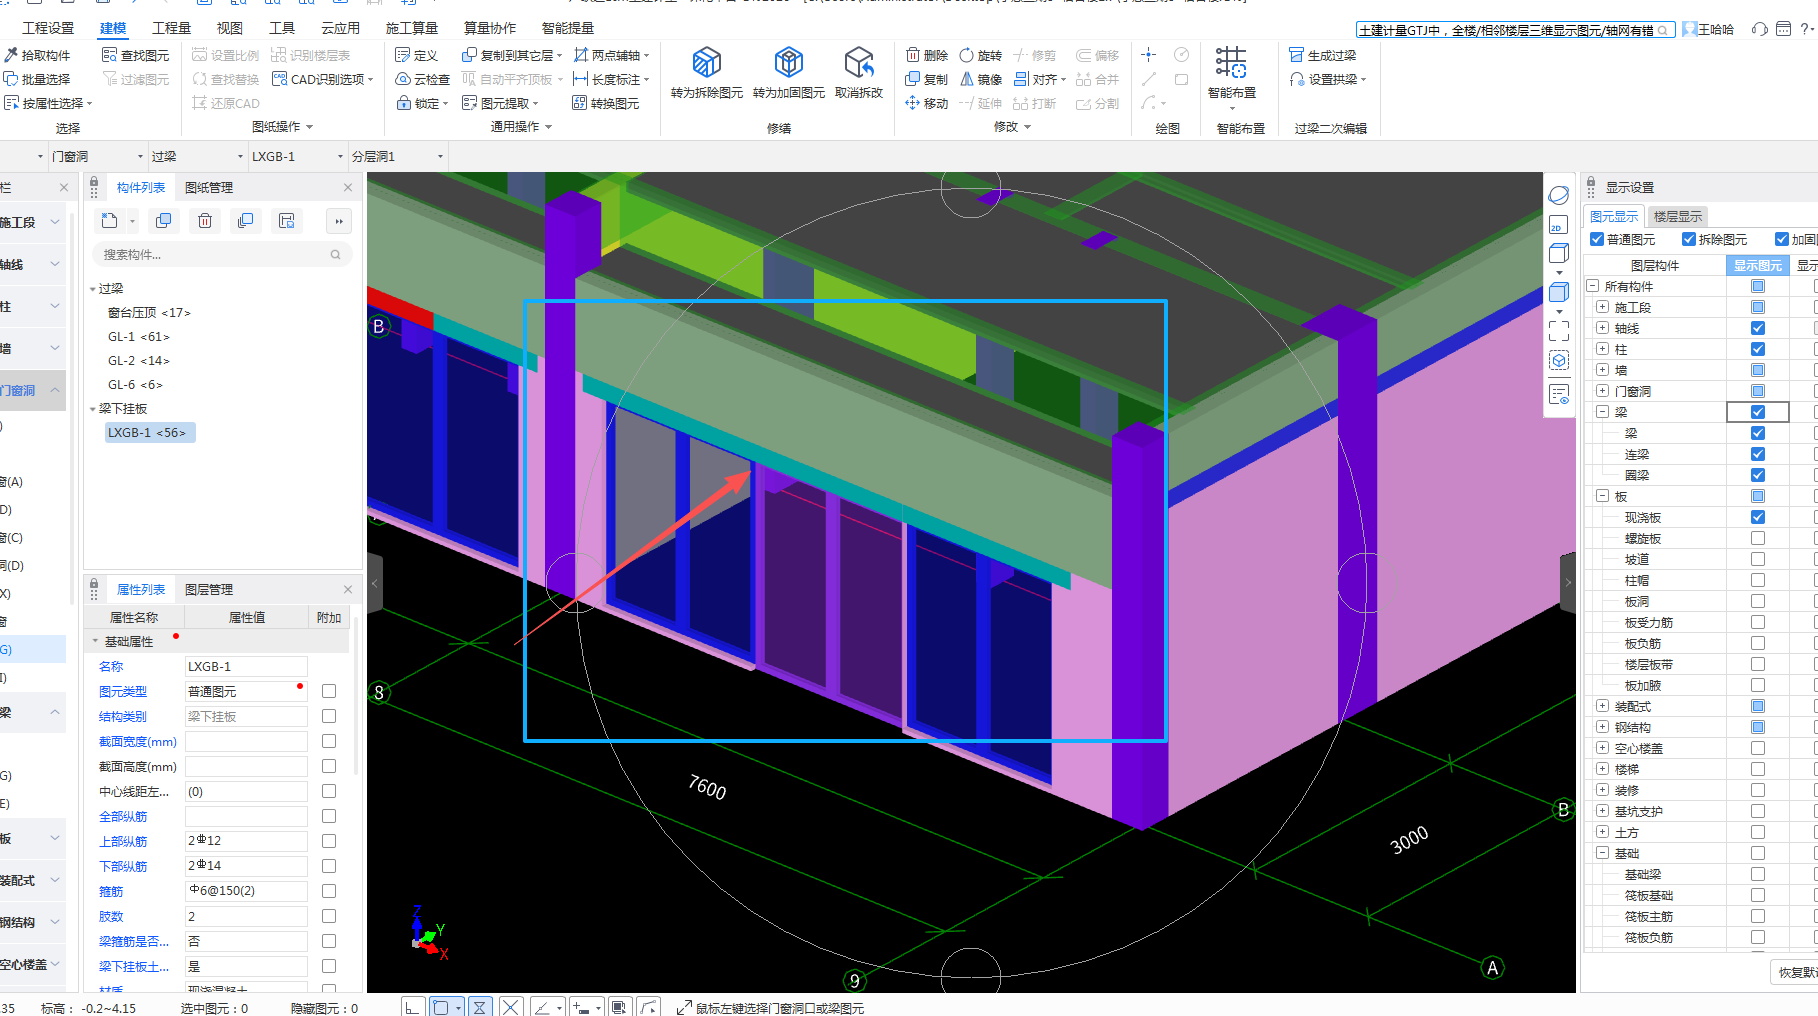
Task: Click the 转为拆除图元 cube icon
Action: [706, 63]
